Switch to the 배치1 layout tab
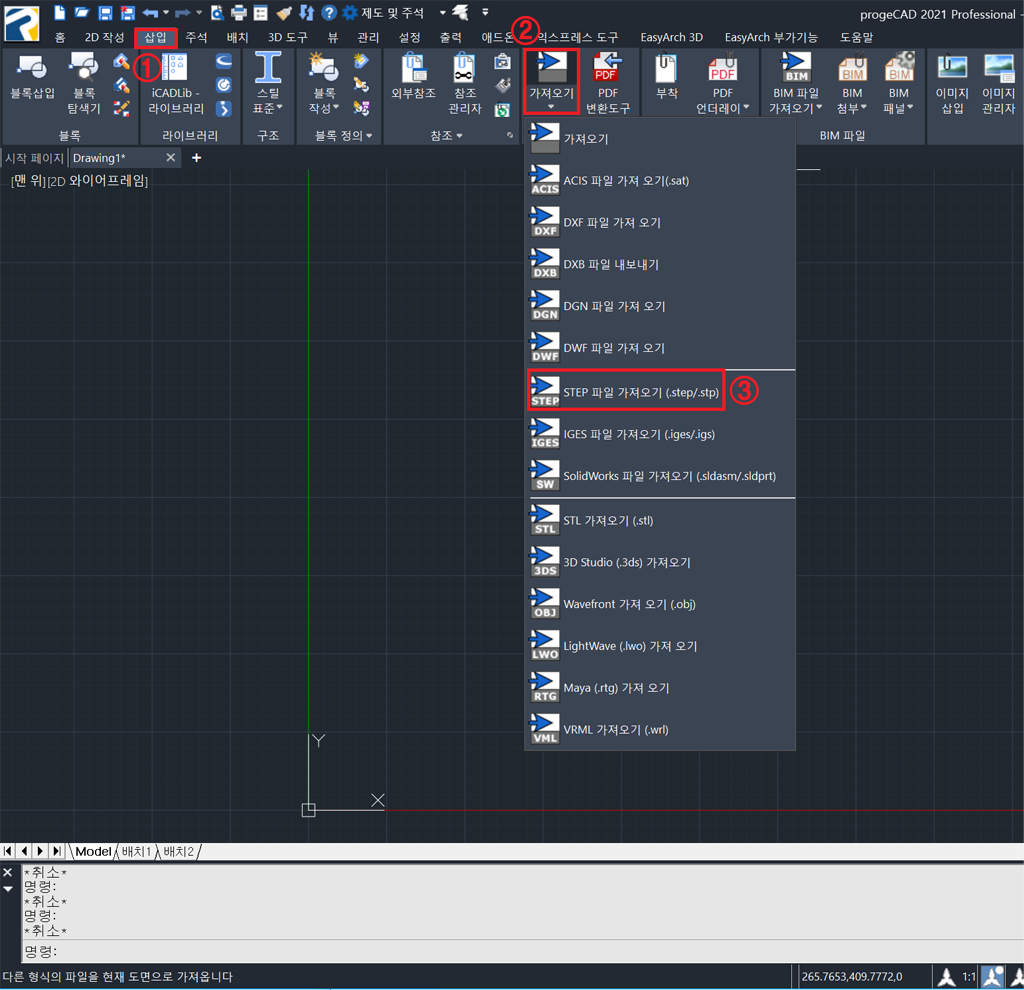Screen dimensions: 1024x990 136,851
